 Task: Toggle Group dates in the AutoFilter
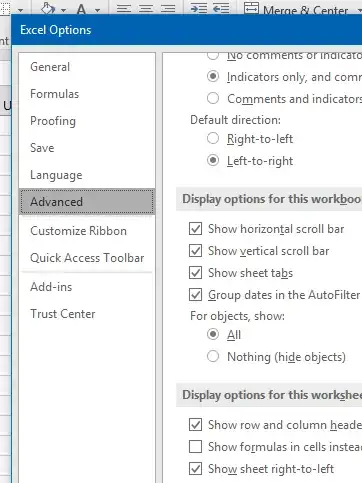pyautogui.click(x=195, y=295)
